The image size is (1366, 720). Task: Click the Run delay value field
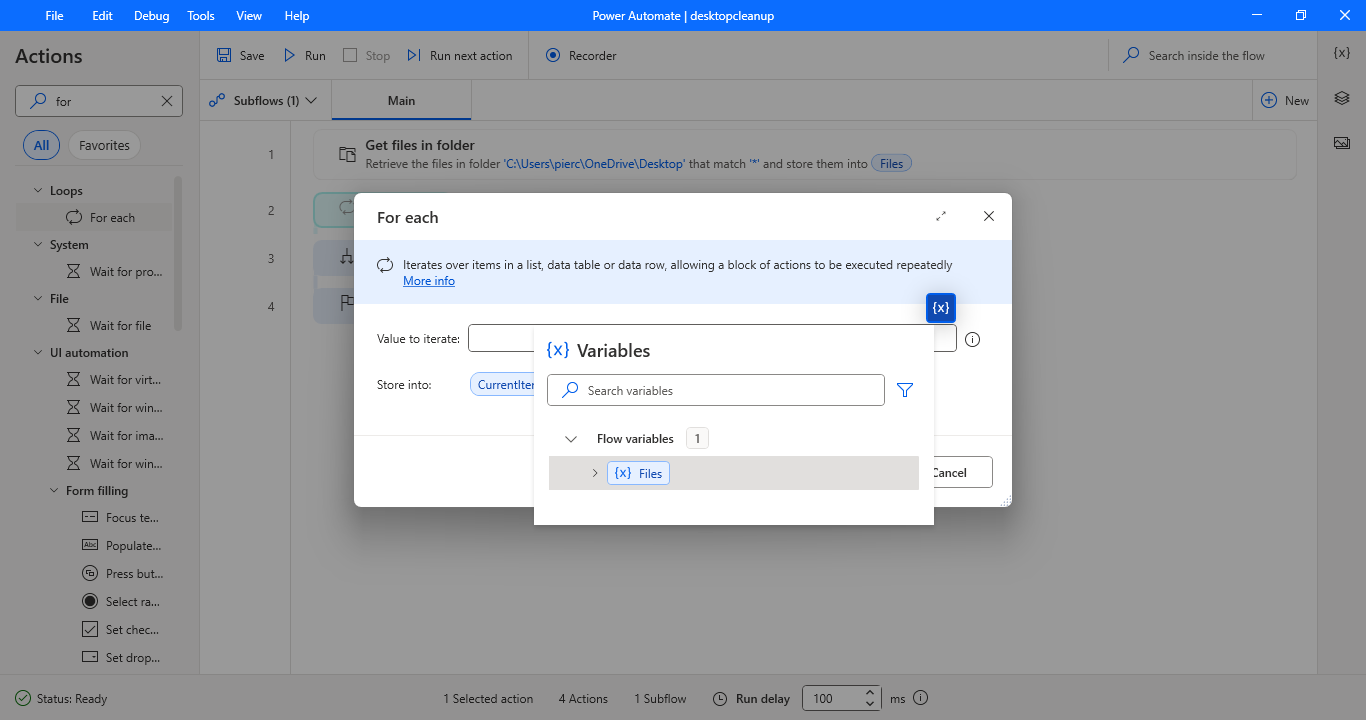pos(832,698)
